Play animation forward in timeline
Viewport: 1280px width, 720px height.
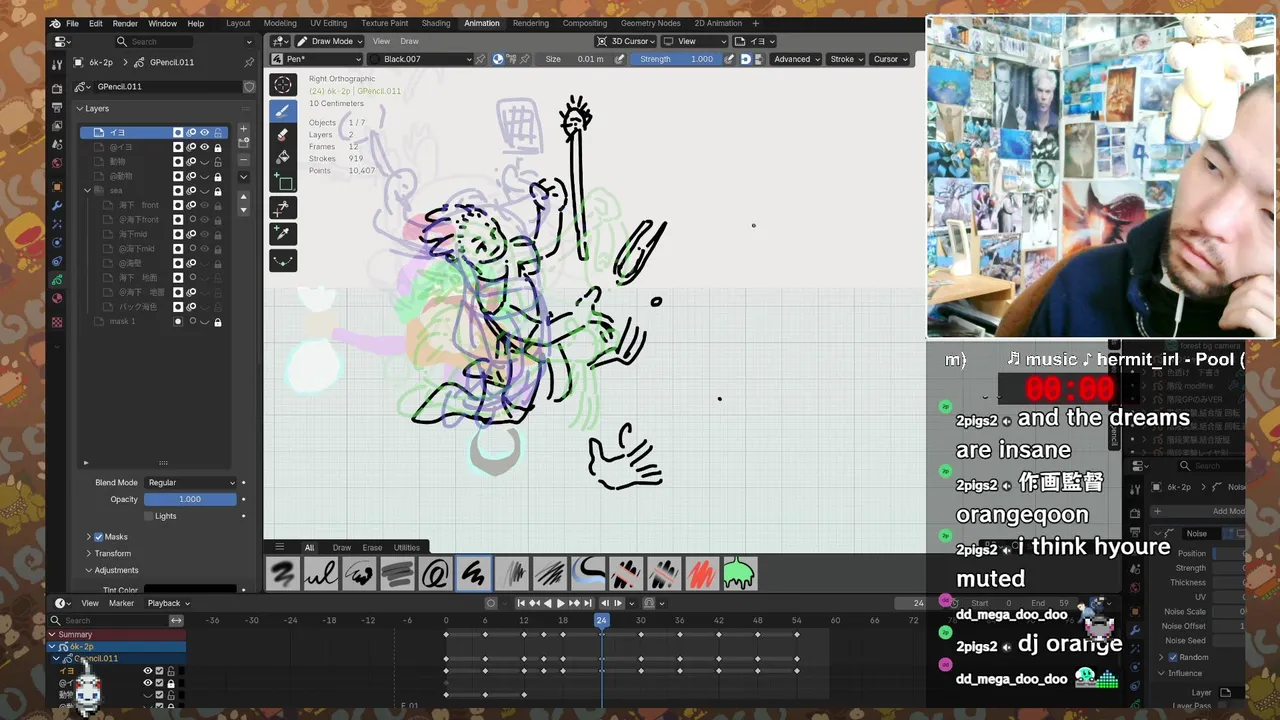coord(560,603)
